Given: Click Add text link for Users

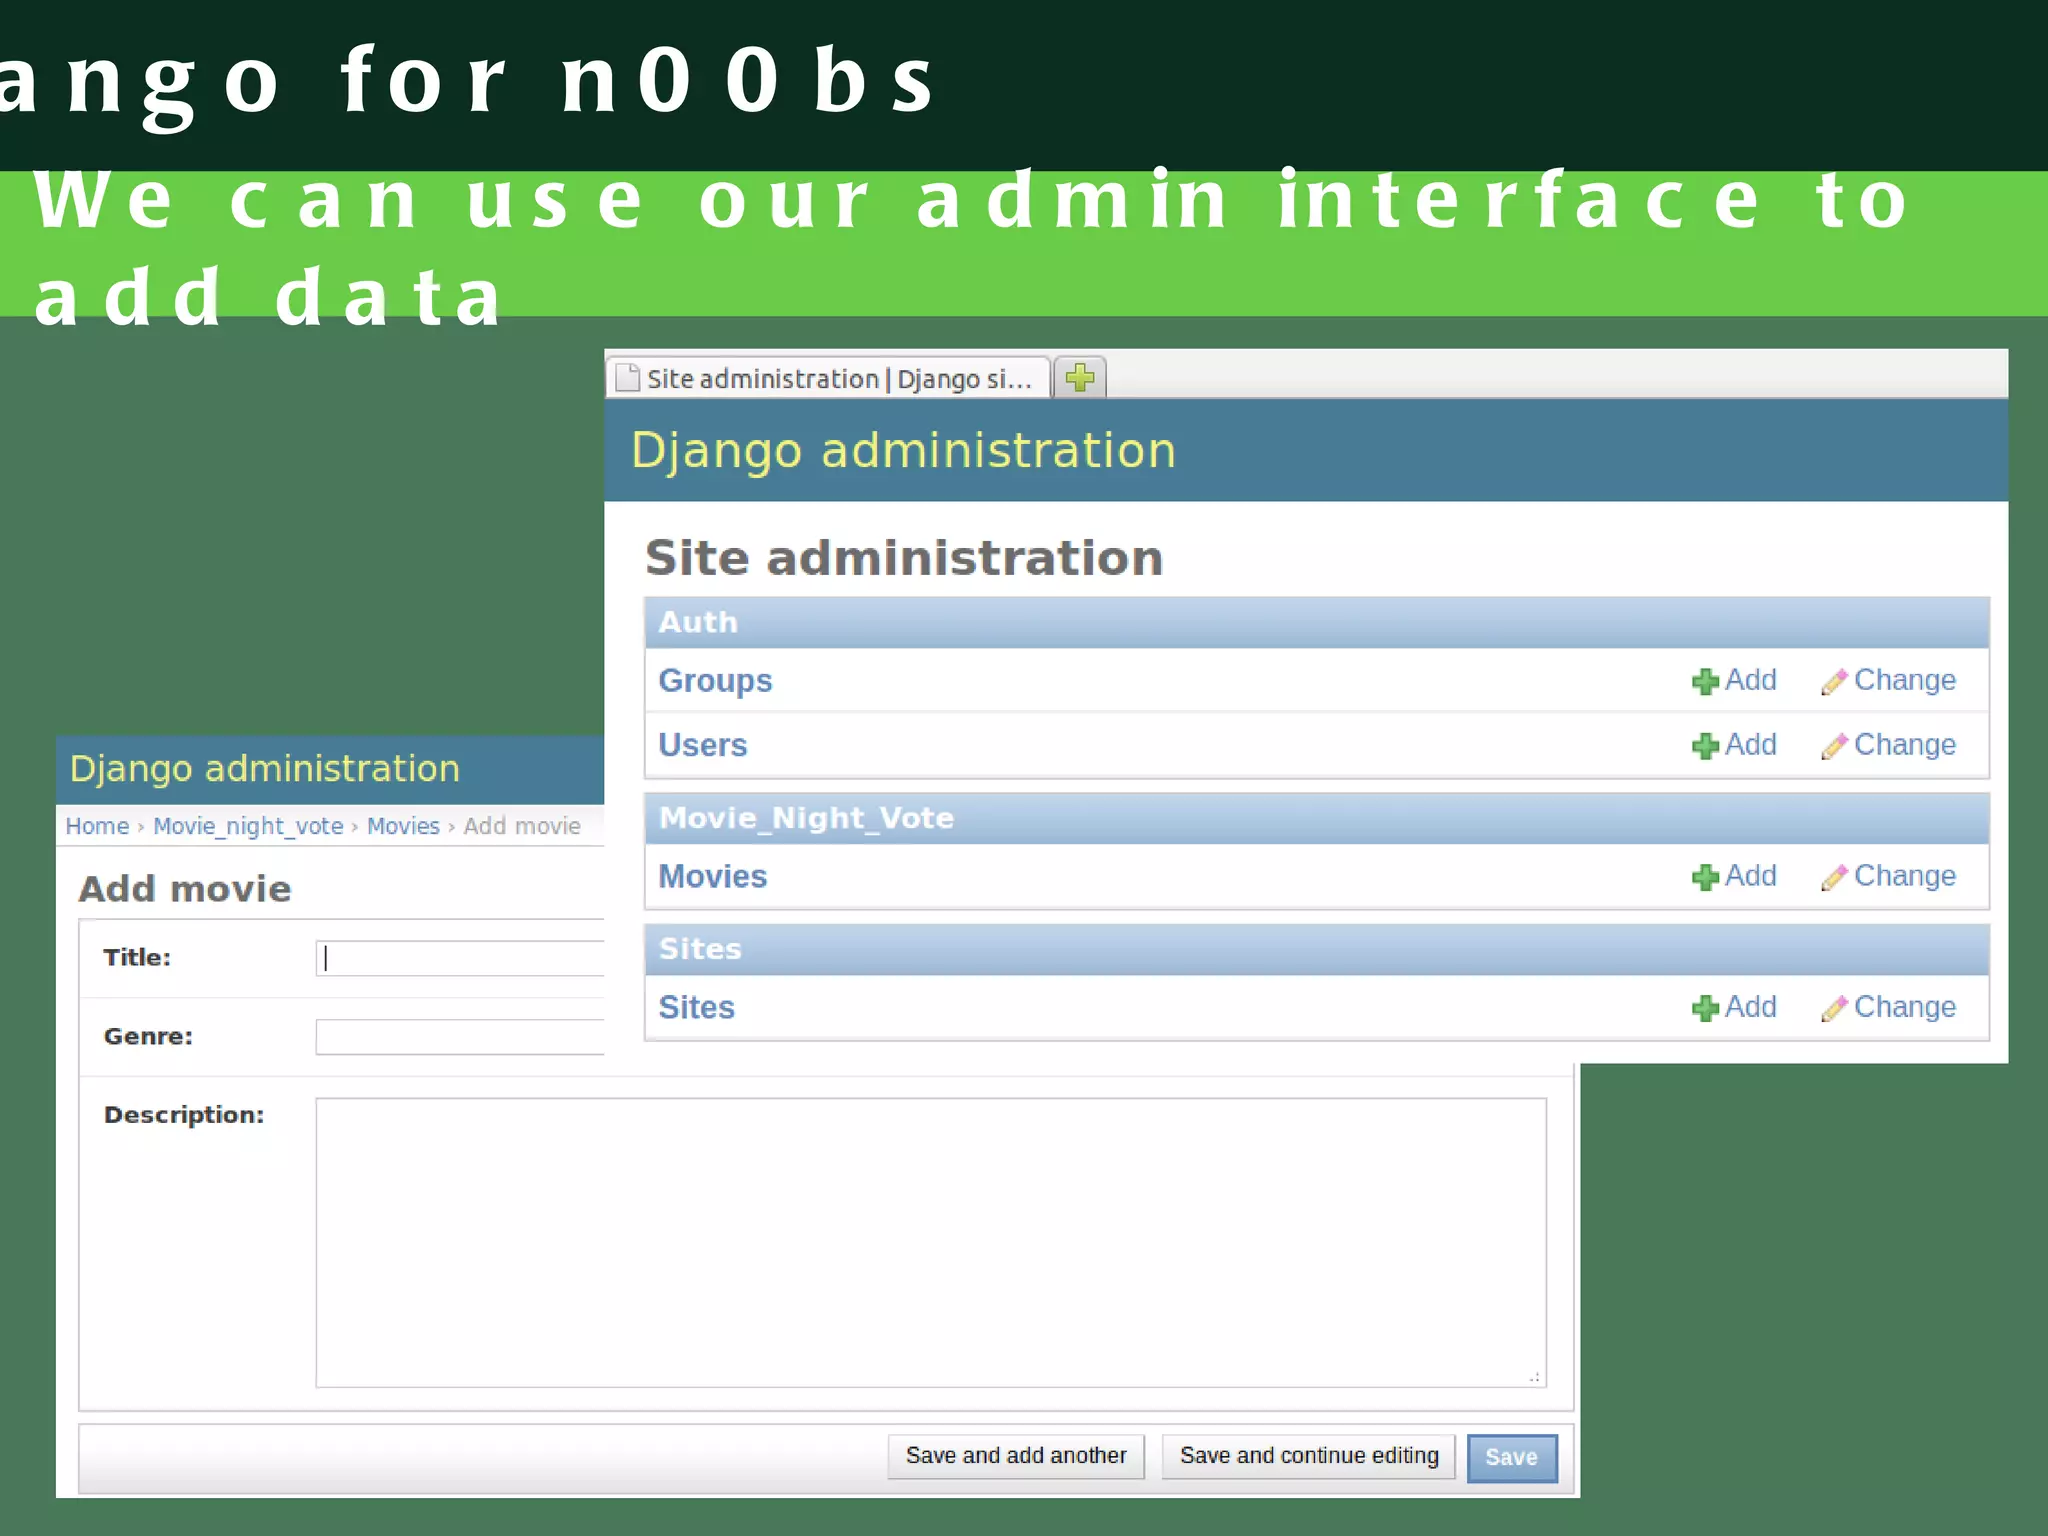Looking at the screenshot, I should coord(1750,745).
